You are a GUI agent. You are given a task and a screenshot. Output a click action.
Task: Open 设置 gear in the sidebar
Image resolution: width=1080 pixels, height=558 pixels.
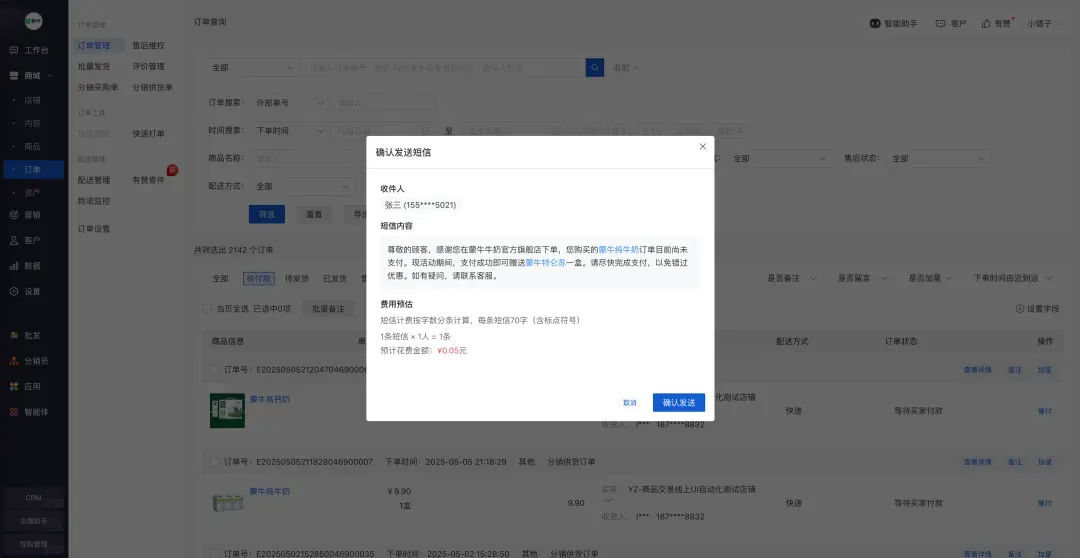click(14, 291)
